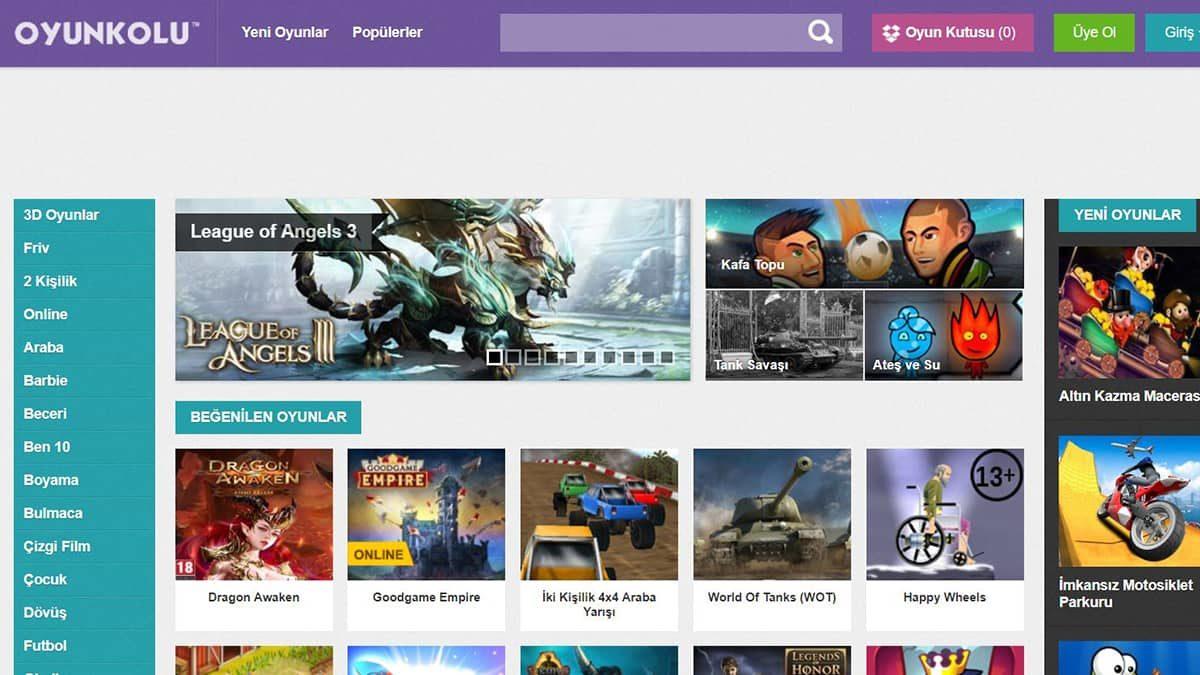The width and height of the screenshot is (1200, 675).
Task: Launch the Ateş ve Su game
Action: click(x=943, y=335)
